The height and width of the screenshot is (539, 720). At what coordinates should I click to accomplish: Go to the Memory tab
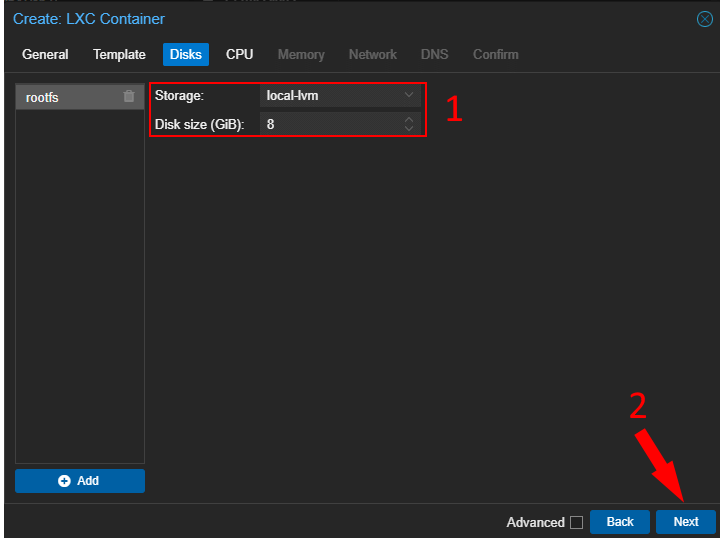point(301,55)
